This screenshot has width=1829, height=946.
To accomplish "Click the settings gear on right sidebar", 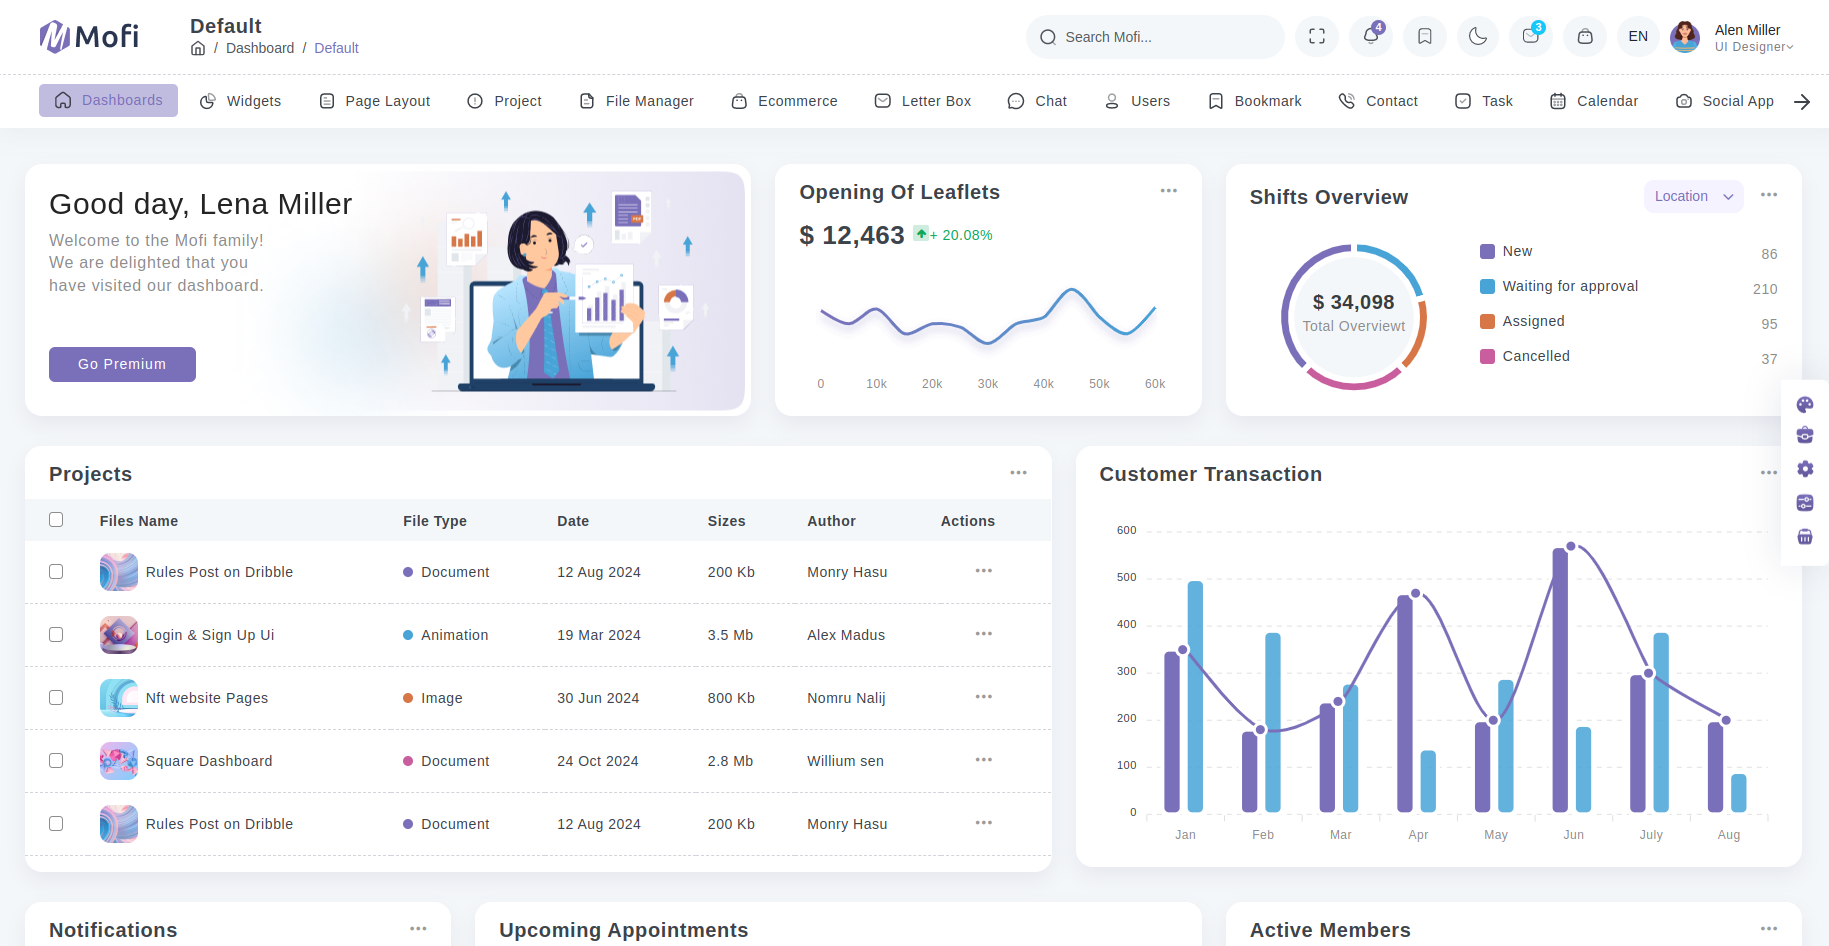I will point(1805,469).
